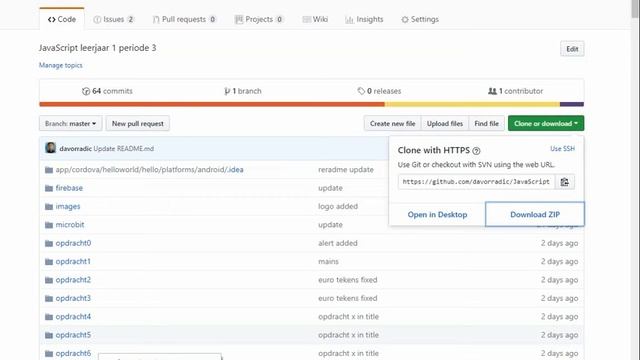Click folder icon beside images

(49, 207)
